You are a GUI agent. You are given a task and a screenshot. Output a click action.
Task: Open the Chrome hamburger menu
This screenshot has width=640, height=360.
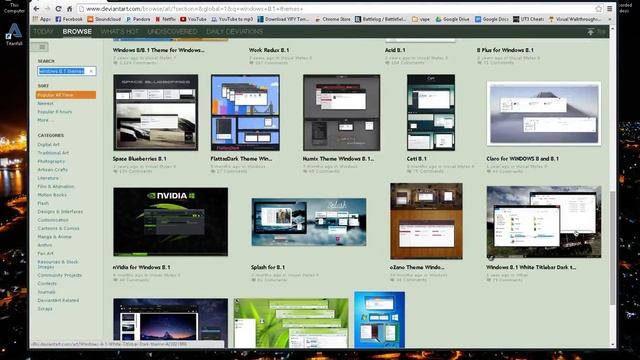point(609,9)
